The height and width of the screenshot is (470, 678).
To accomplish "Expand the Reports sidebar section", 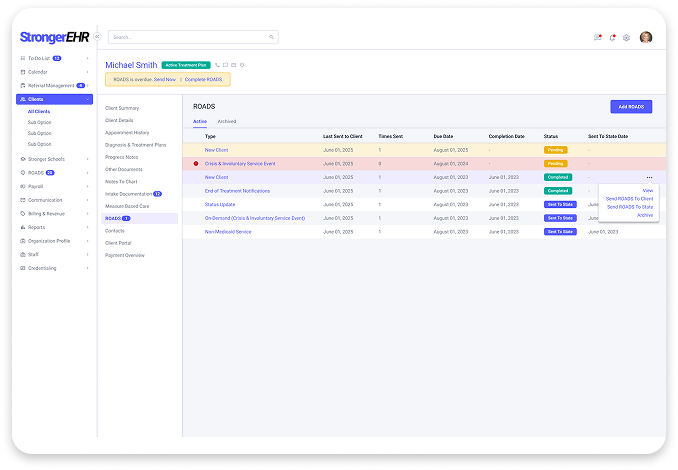I will (88, 227).
